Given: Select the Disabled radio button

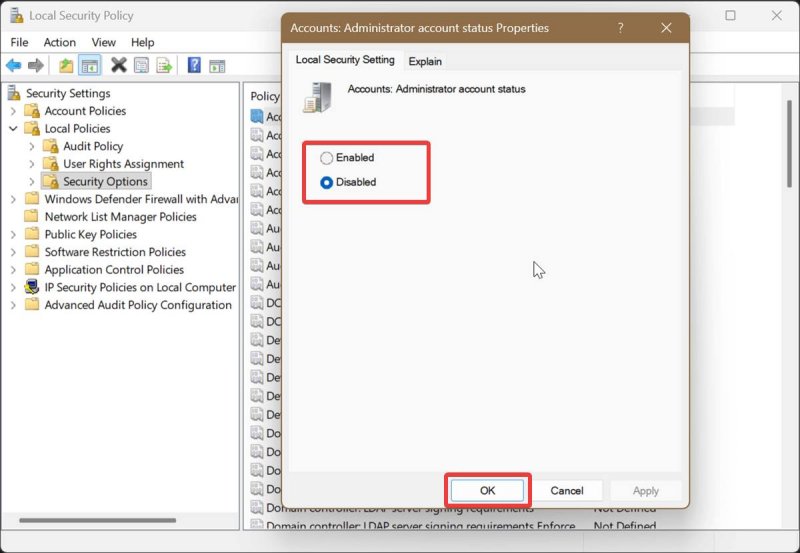Looking at the screenshot, I should coord(327,182).
